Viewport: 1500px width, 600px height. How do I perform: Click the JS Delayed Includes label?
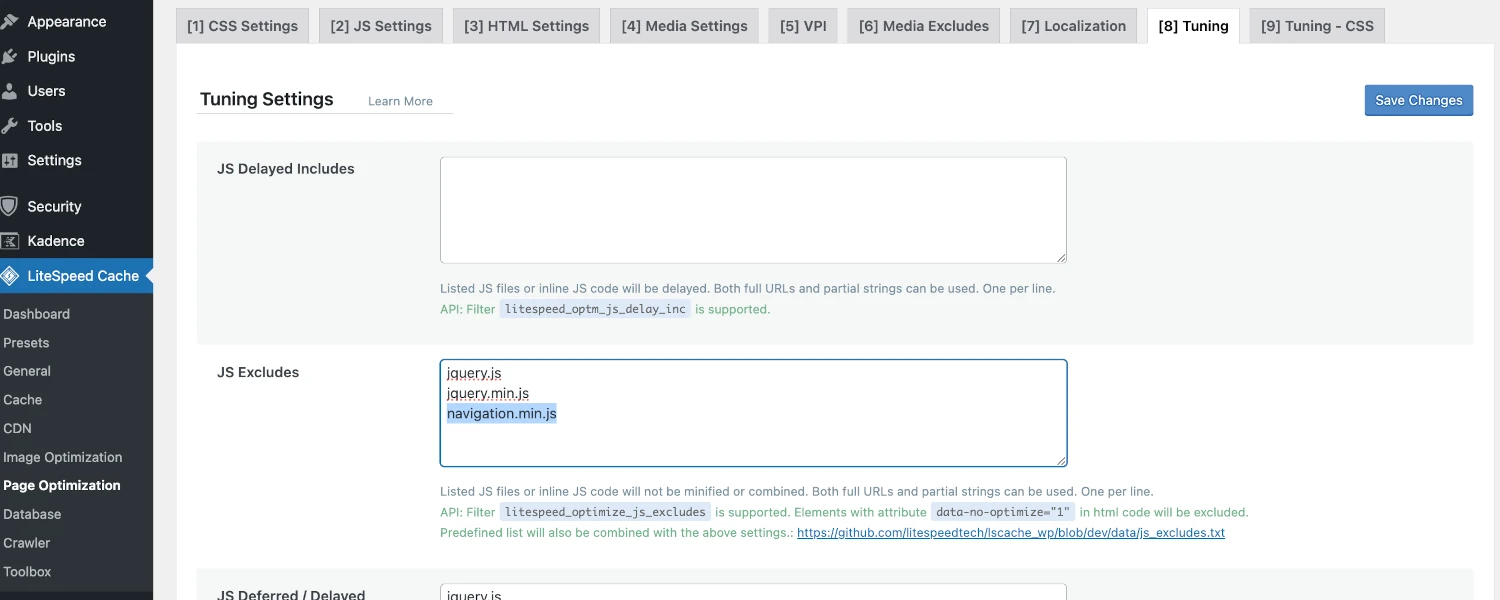point(286,169)
